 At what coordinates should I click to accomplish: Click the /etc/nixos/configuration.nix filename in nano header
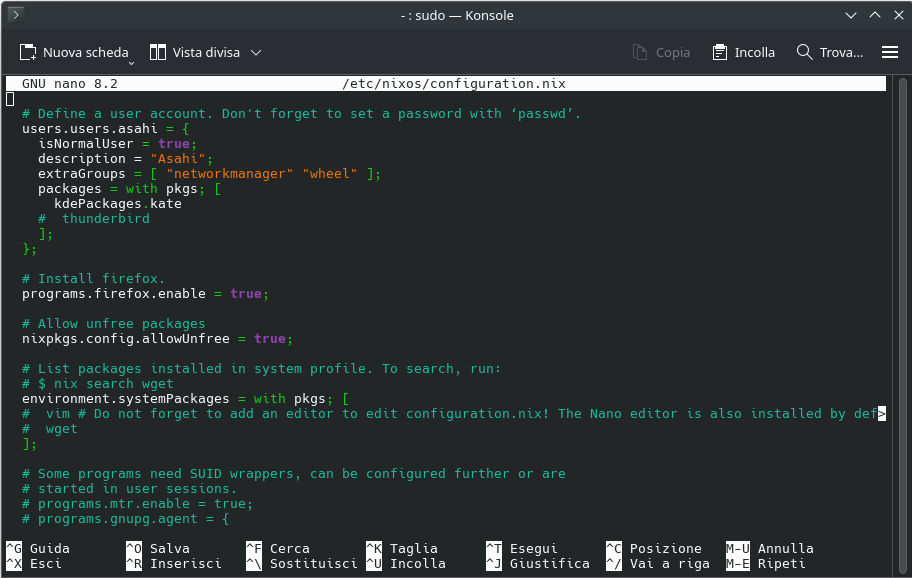(x=454, y=84)
